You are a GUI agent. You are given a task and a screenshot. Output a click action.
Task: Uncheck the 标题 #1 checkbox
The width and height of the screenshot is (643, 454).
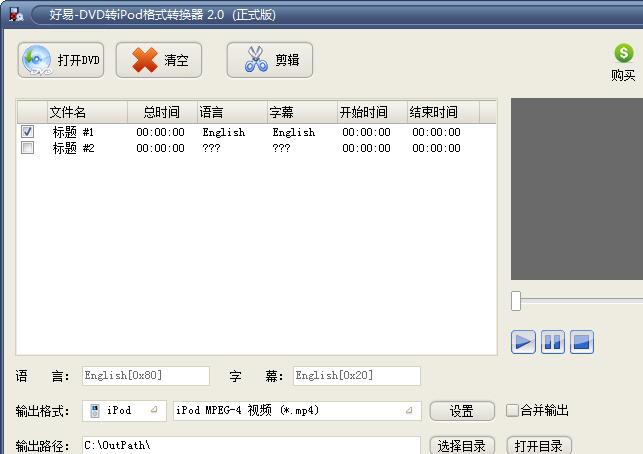click(x=27, y=132)
